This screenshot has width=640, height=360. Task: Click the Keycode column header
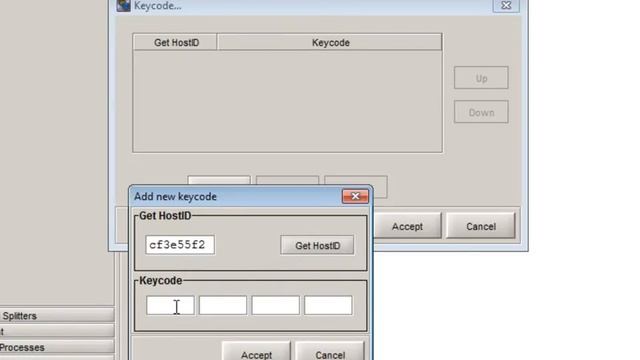330,42
